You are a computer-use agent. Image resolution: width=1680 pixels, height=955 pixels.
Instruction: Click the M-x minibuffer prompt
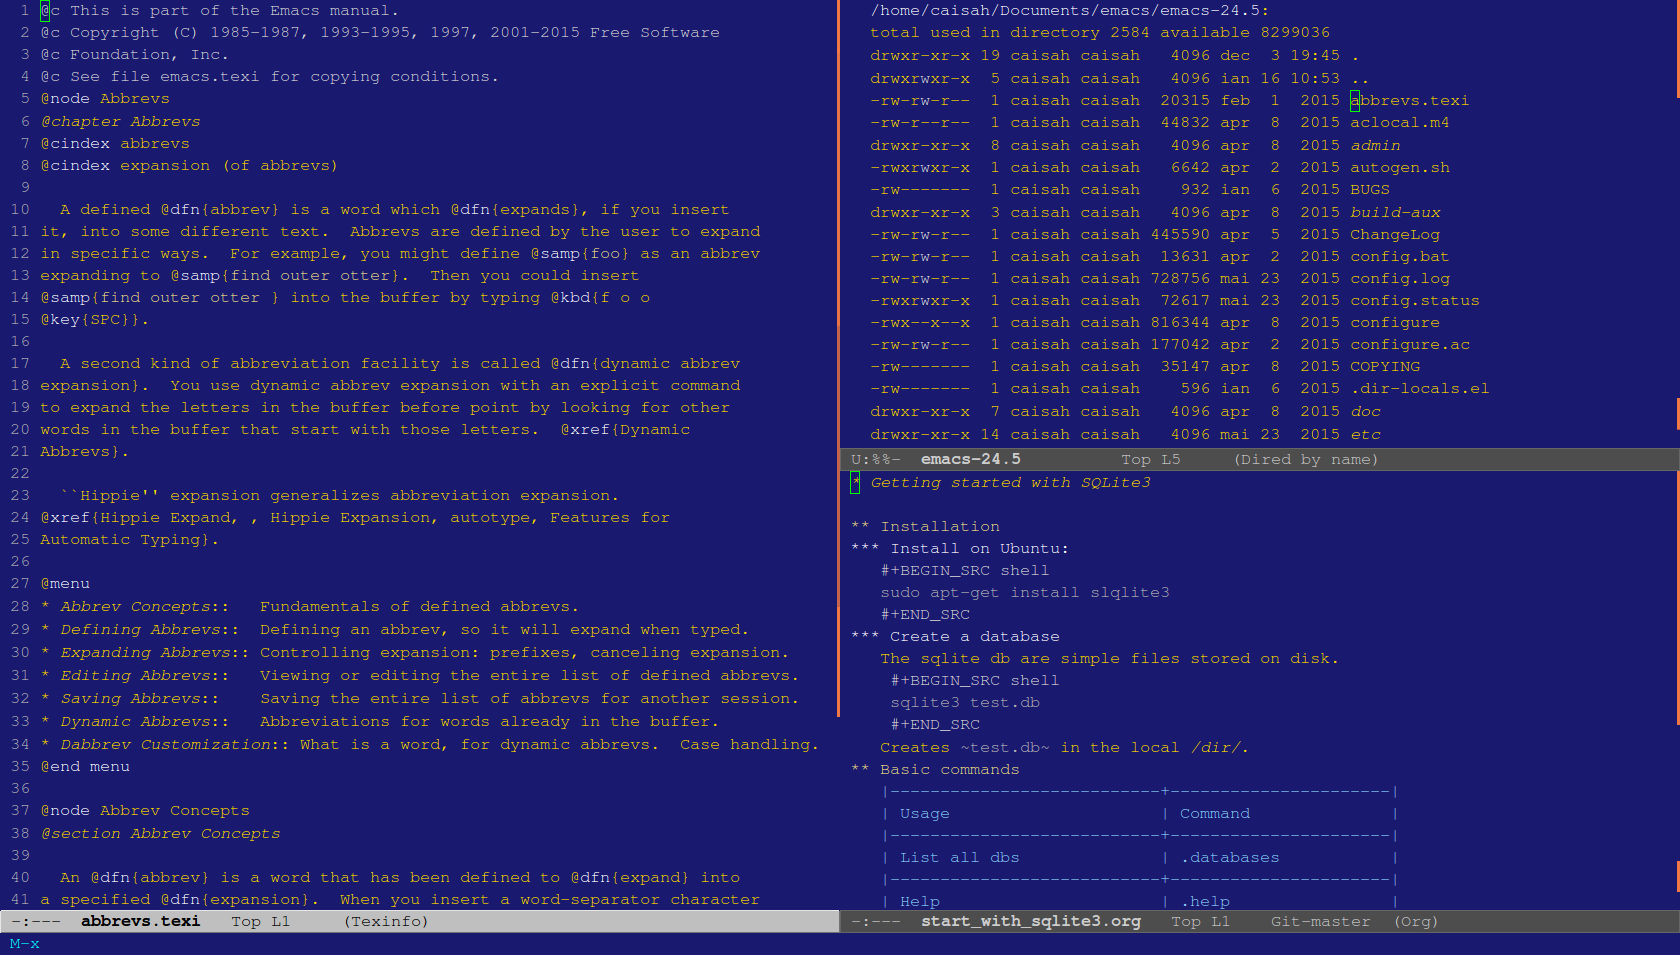[x=24, y=943]
